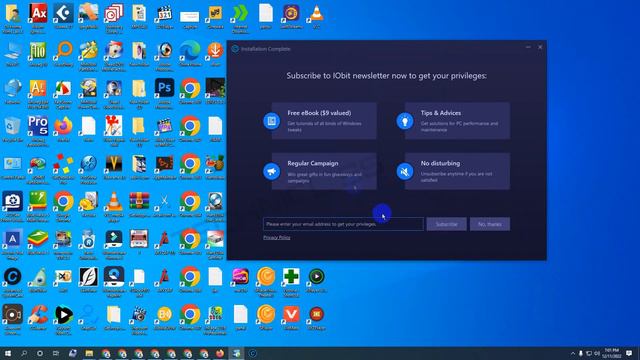Click the Free eBook book icon
This screenshot has width=640, height=360.
(271, 121)
